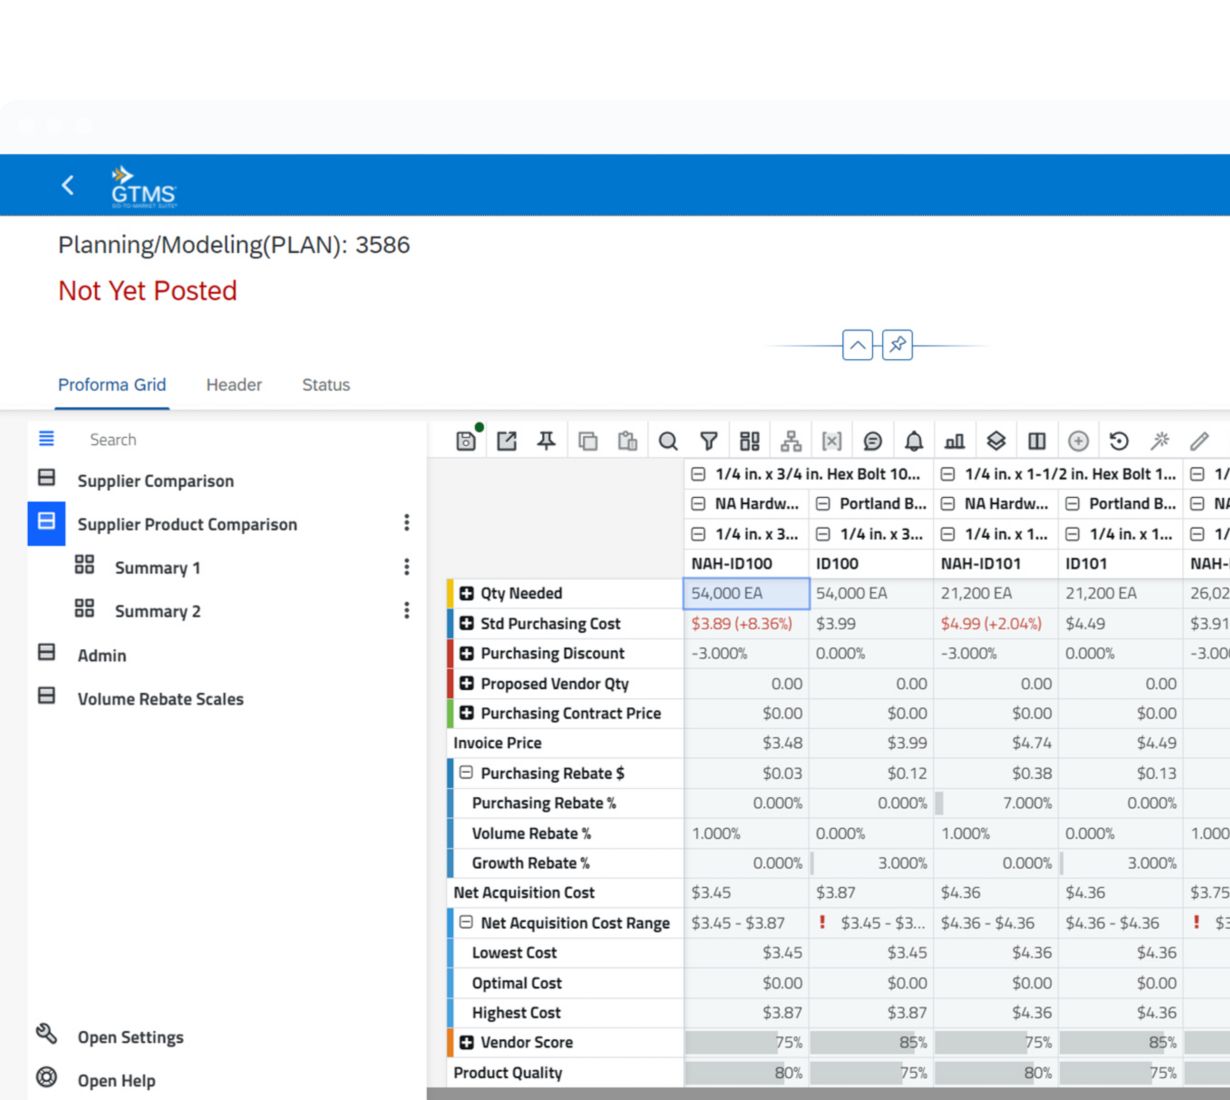Click the save icon in grid toolbar

466,441
